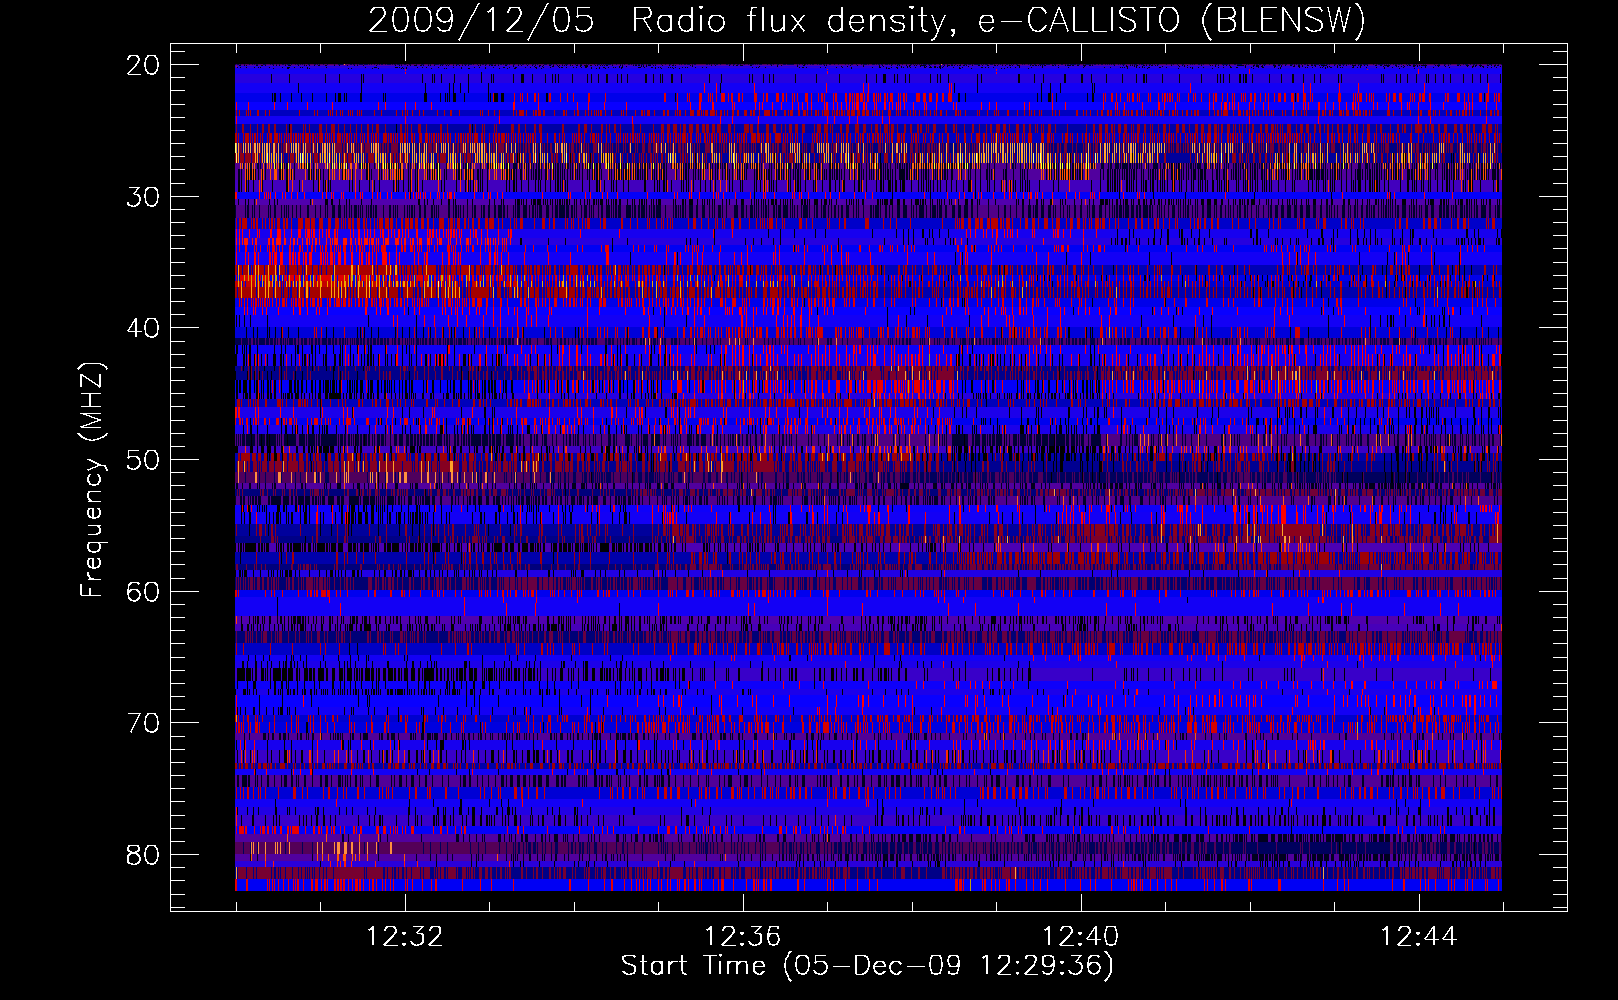Click the time tick label '12:36'
This screenshot has width=1618, height=1000.
tap(743, 937)
